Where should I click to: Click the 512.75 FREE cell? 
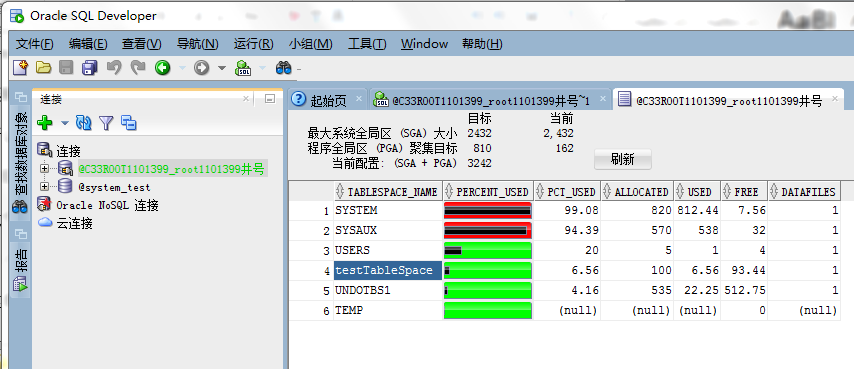click(x=744, y=291)
